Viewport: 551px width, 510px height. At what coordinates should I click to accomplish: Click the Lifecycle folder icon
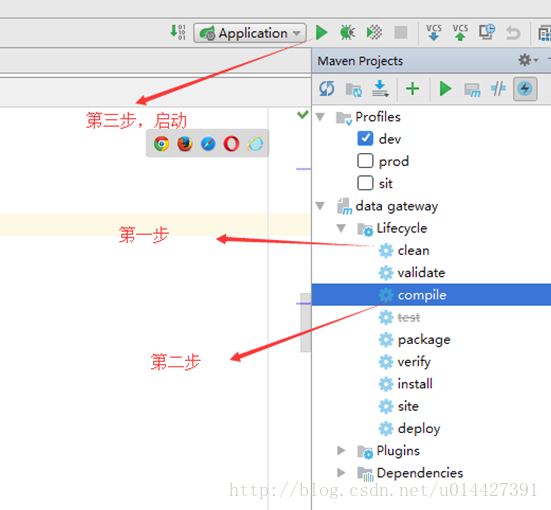tap(365, 229)
